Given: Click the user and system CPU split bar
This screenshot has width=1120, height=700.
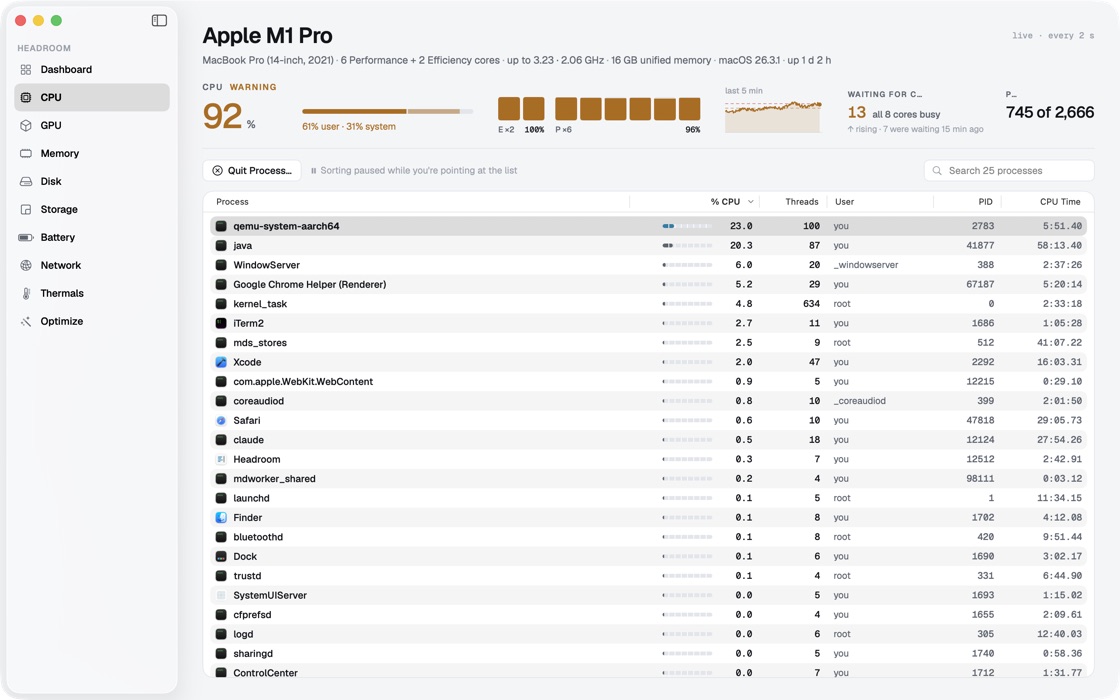Looking at the screenshot, I should point(387,111).
